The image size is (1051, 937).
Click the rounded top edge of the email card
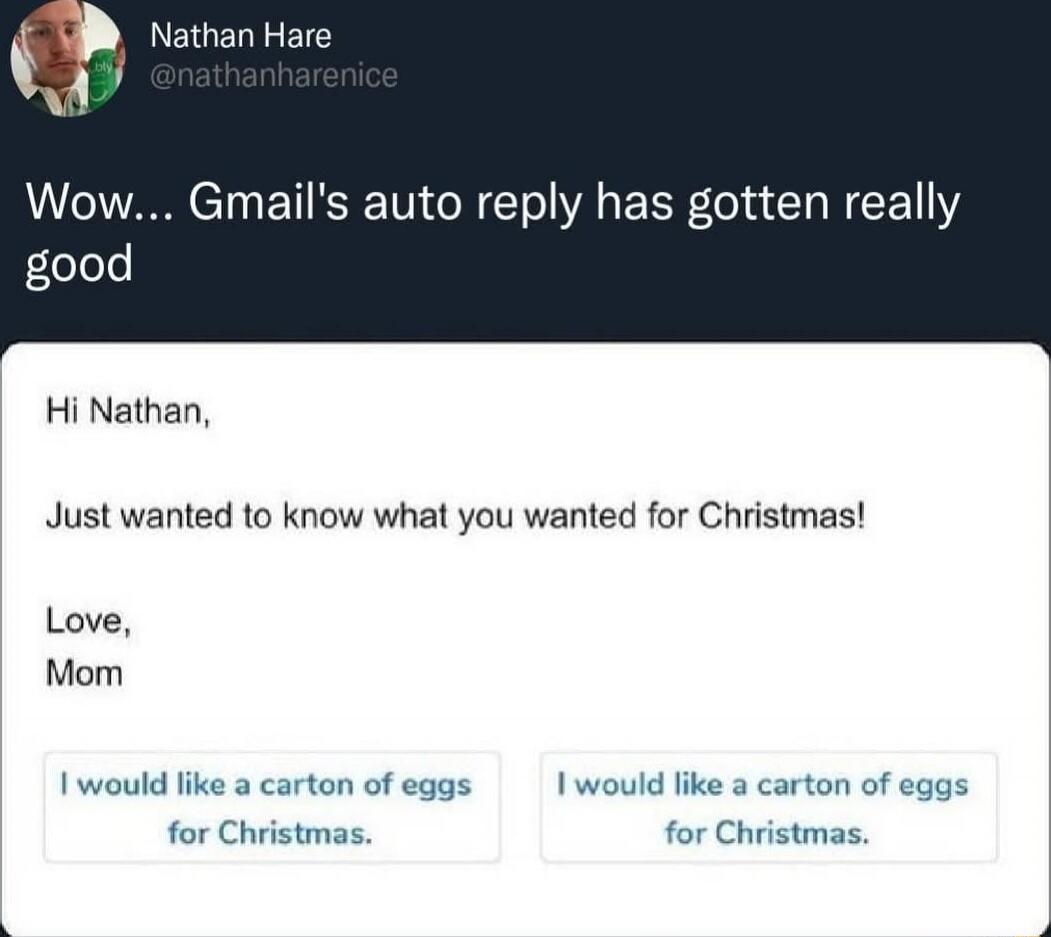coord(525,343)
